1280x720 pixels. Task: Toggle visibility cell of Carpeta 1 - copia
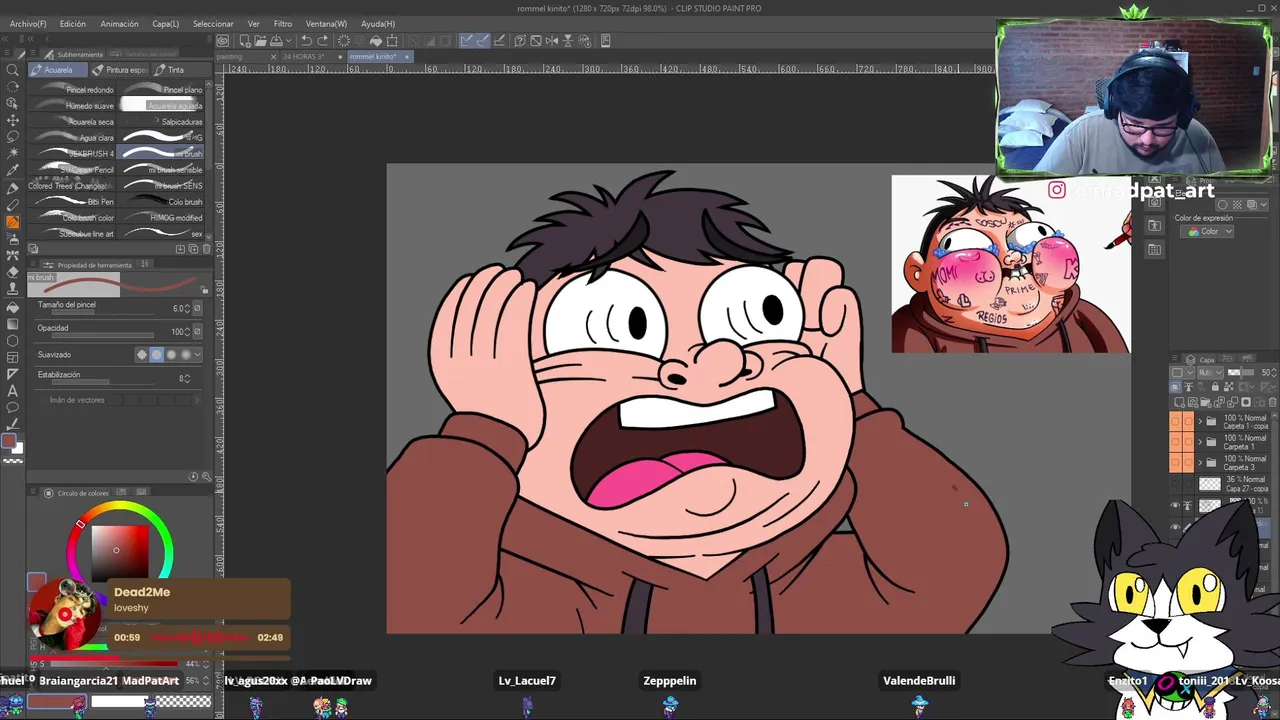[x=1175, y=421]
